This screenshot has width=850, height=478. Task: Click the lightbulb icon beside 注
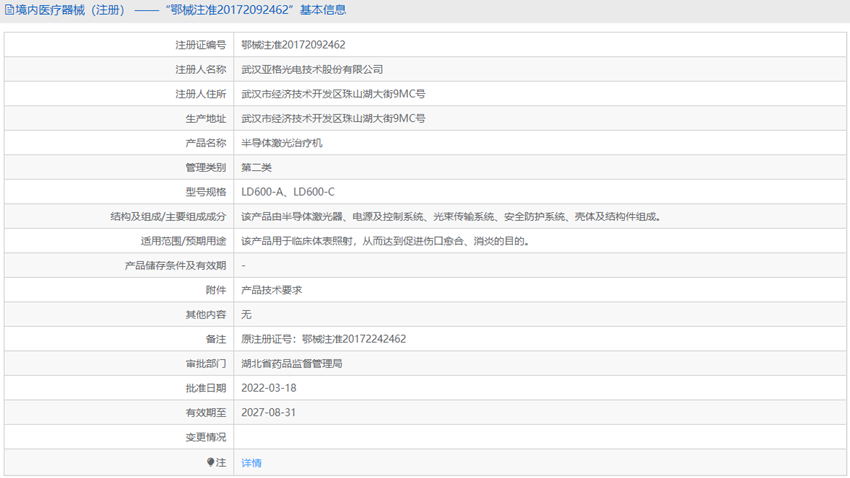[210, 462]
